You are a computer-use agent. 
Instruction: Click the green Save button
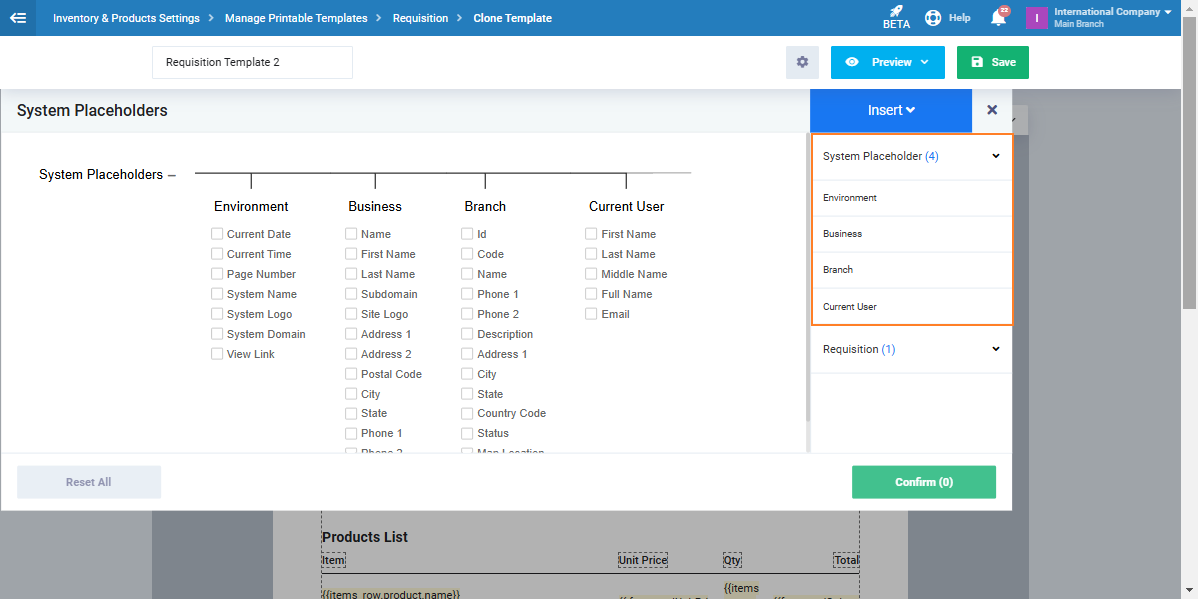coord(992,62)
